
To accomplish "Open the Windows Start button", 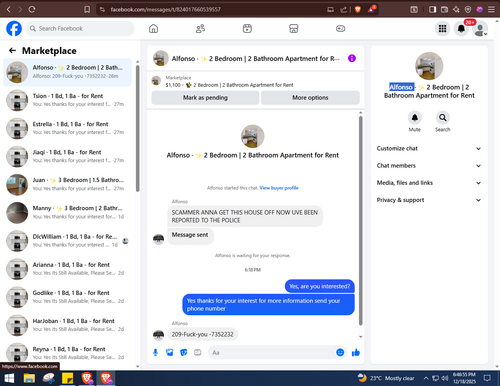I will click(9, 378).
